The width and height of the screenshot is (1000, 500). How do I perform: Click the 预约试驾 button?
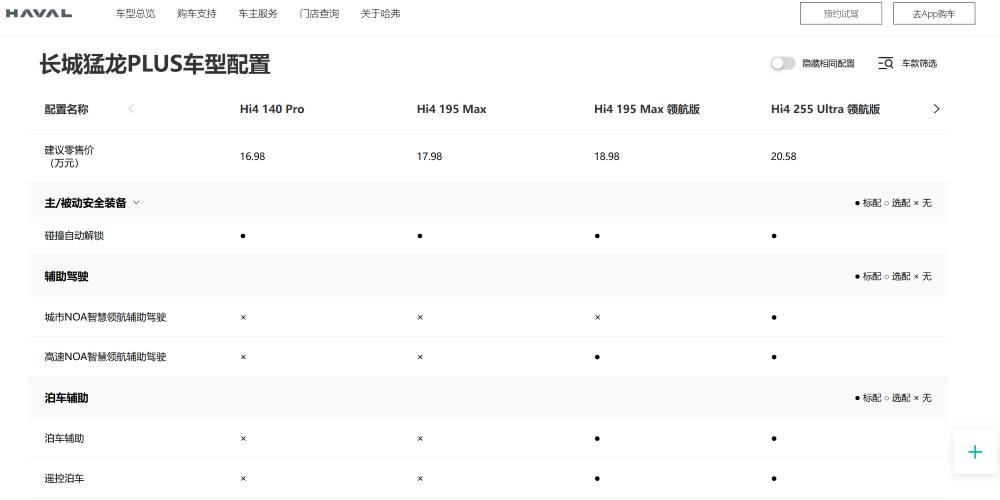(x=841, y=13)
